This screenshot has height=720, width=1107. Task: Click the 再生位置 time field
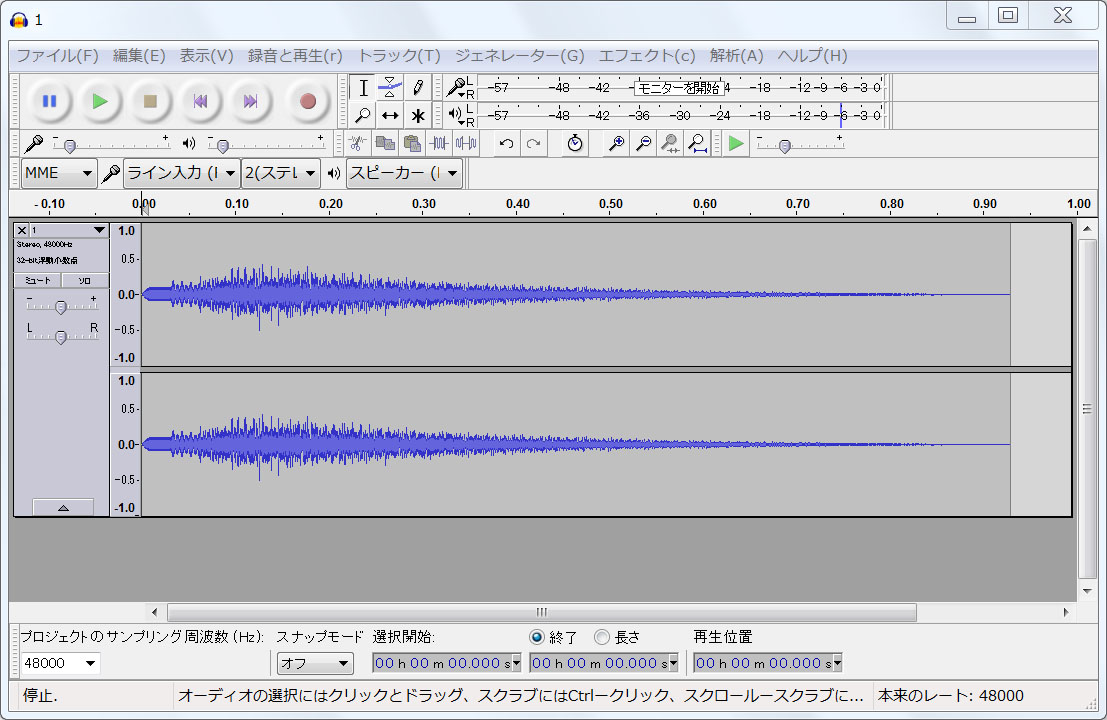[x=767, y=663]
